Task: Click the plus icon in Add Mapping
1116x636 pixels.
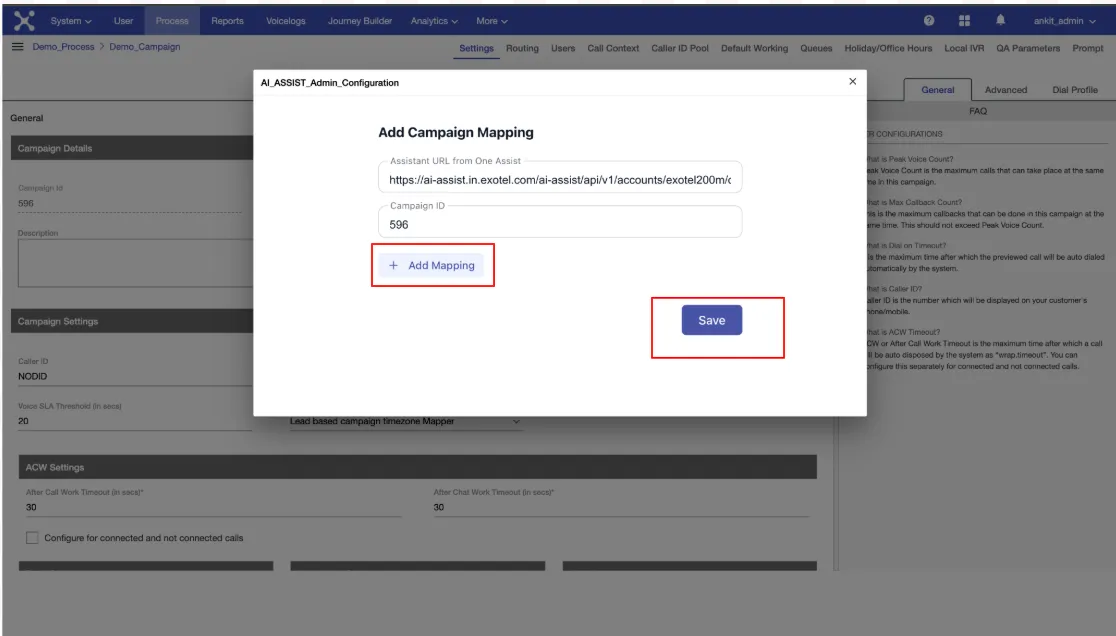Action: coord(393,265)
